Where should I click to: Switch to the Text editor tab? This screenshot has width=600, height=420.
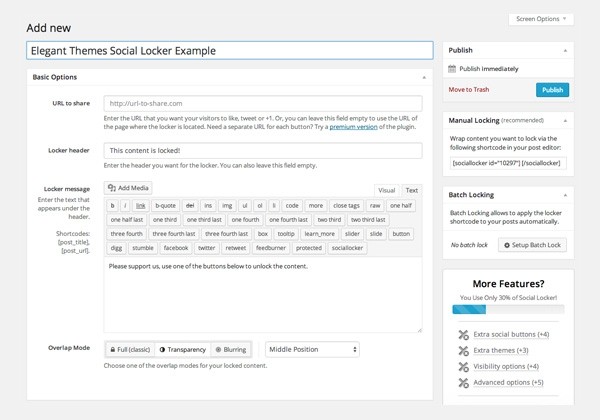point(411,190)
